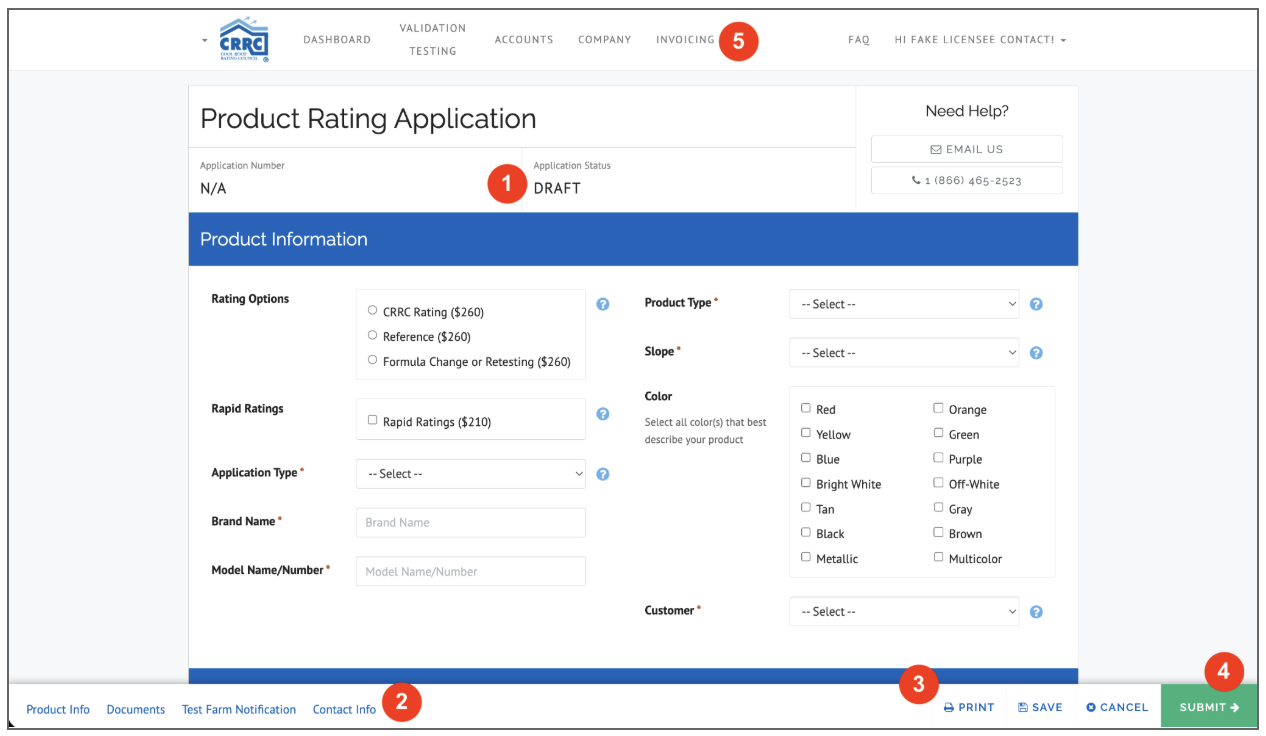Open the Customer dropdown

(x=904, y=612)
